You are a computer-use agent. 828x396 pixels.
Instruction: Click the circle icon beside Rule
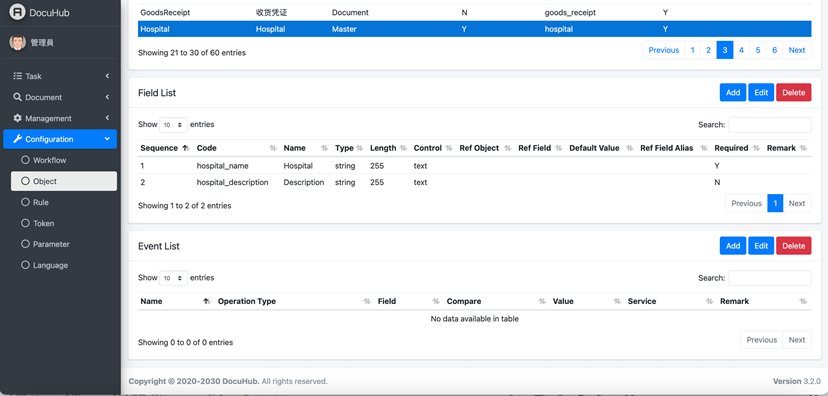[x=25, y=202]
